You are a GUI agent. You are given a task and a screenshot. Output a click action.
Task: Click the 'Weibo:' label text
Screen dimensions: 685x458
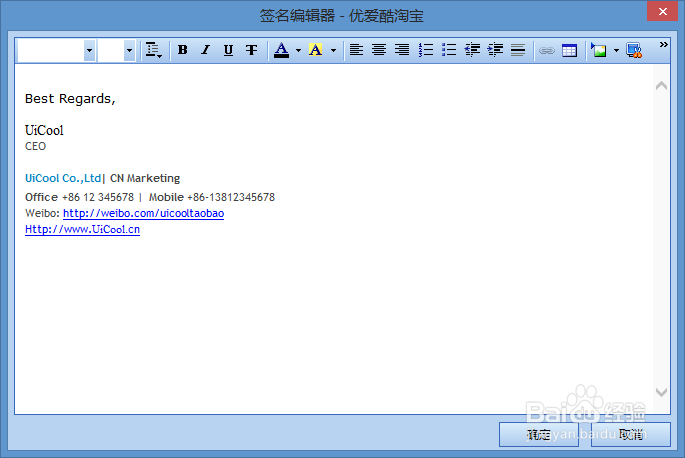[42, 213]
